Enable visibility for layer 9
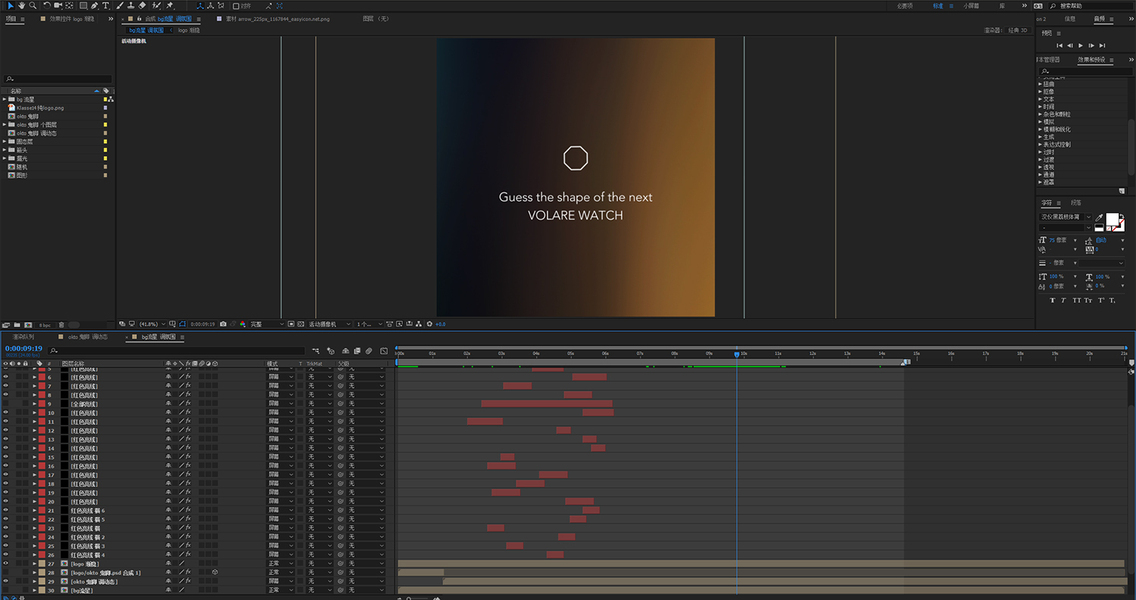This screenshot has height=600, width=1136. click(6, 404)
